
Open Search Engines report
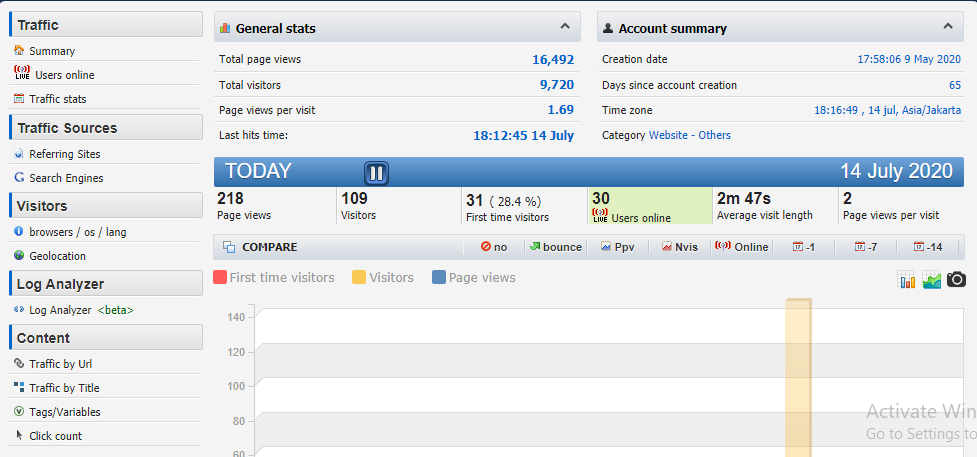point(66,178)
